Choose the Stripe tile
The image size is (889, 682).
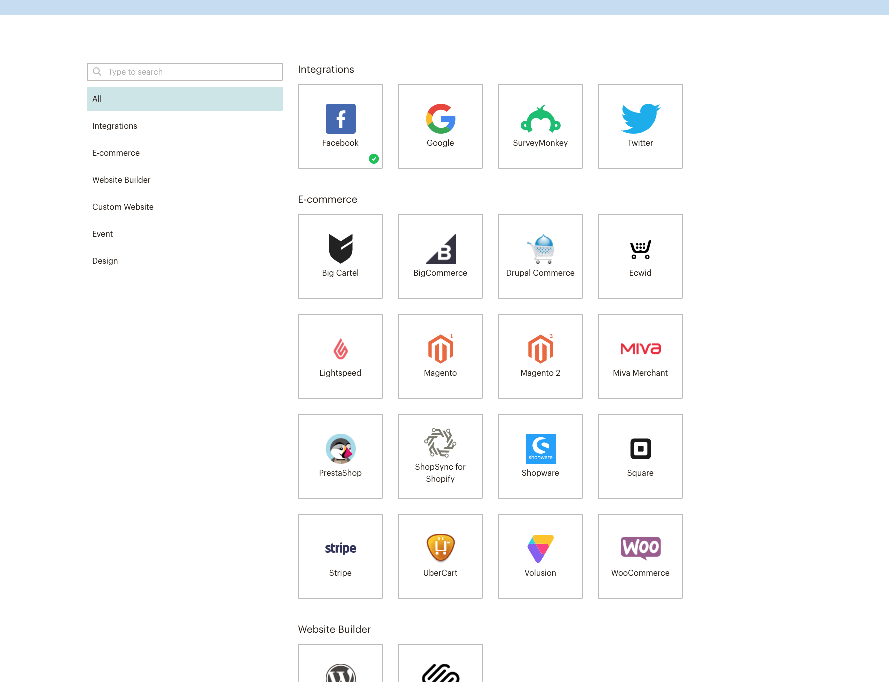coord(340,556)
